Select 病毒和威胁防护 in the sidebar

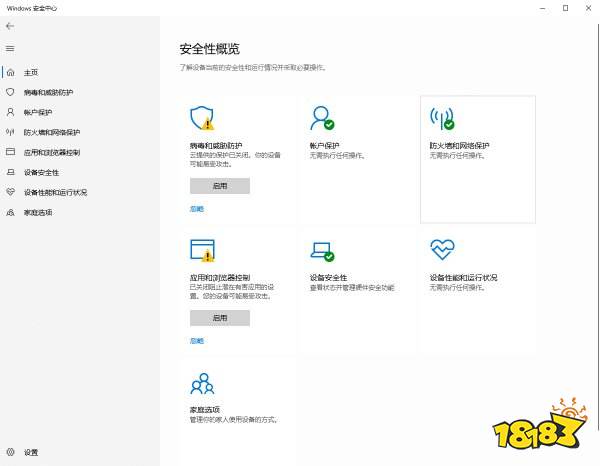point(48,92)
